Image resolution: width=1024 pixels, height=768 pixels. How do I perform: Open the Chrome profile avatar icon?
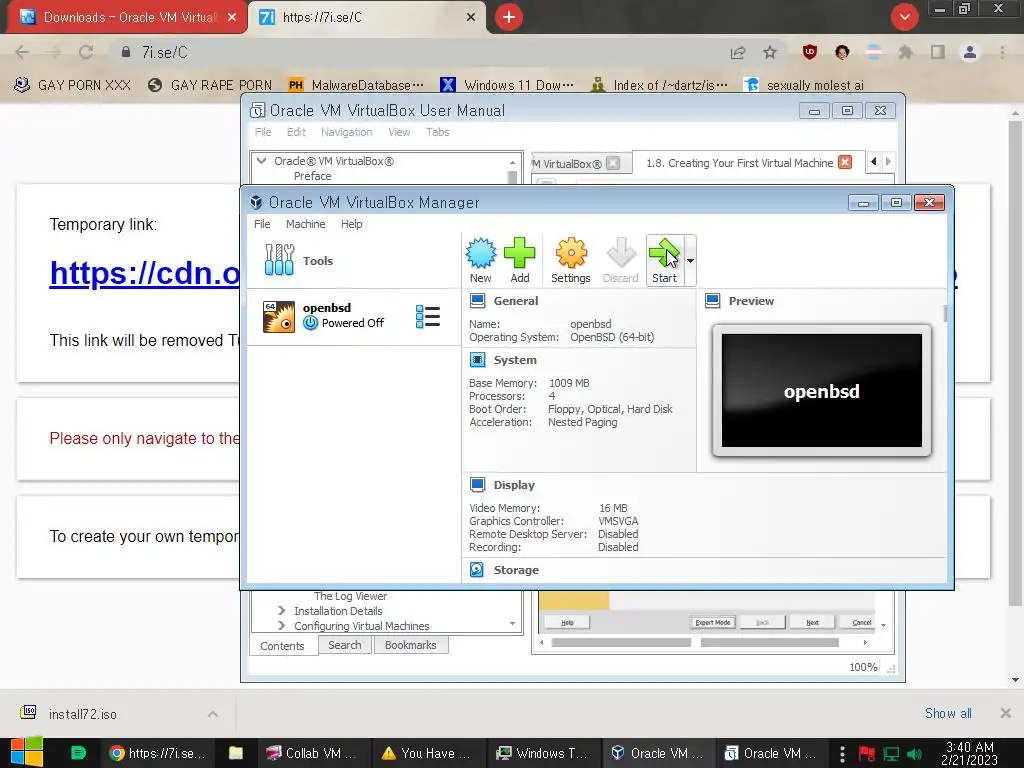click(x=970, y=52)
